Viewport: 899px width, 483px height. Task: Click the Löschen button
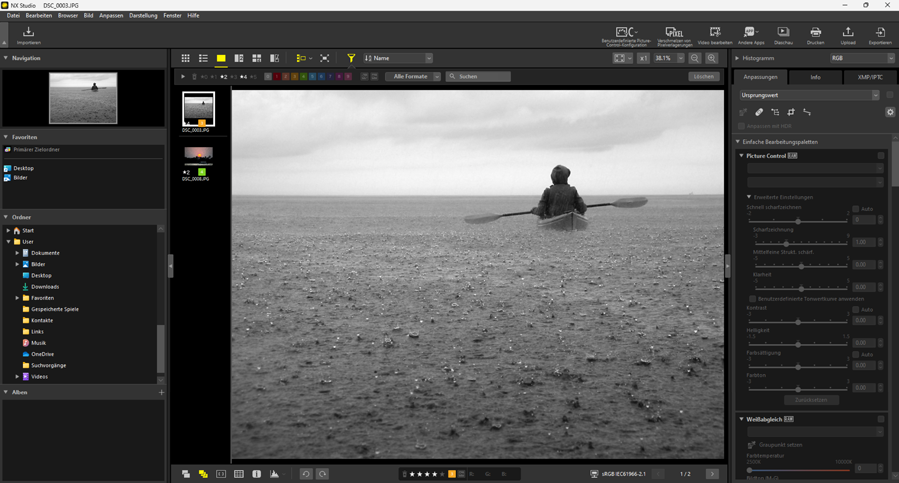(704, 77)
